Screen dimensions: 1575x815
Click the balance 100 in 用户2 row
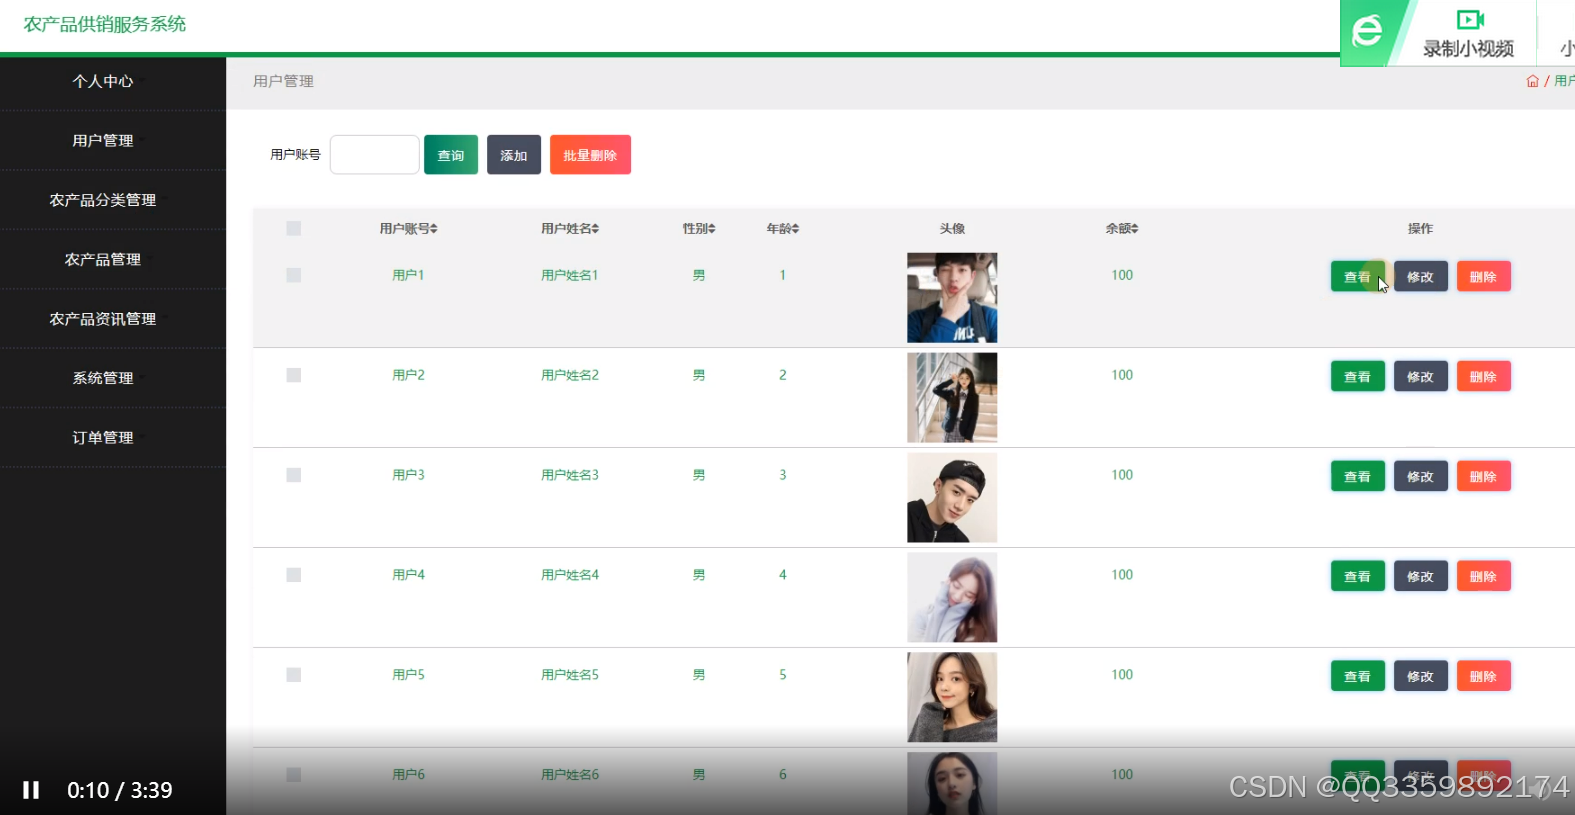click(x=1122, y=375)
